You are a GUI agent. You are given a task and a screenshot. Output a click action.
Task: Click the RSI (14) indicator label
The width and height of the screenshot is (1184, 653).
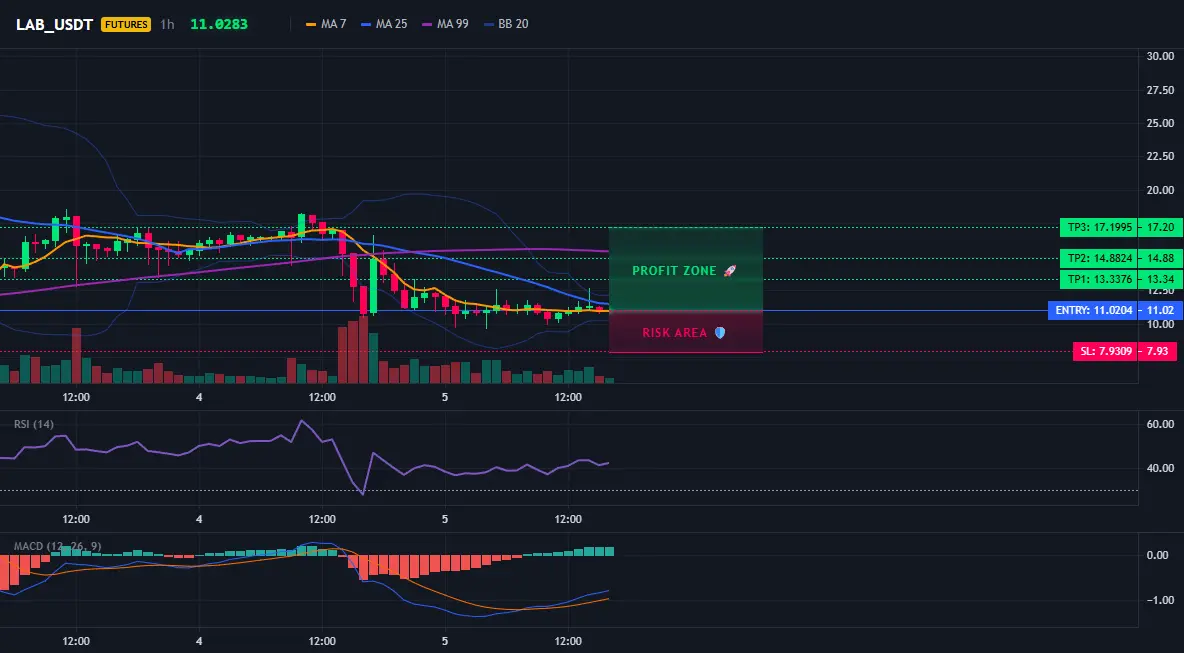point(34,424)
